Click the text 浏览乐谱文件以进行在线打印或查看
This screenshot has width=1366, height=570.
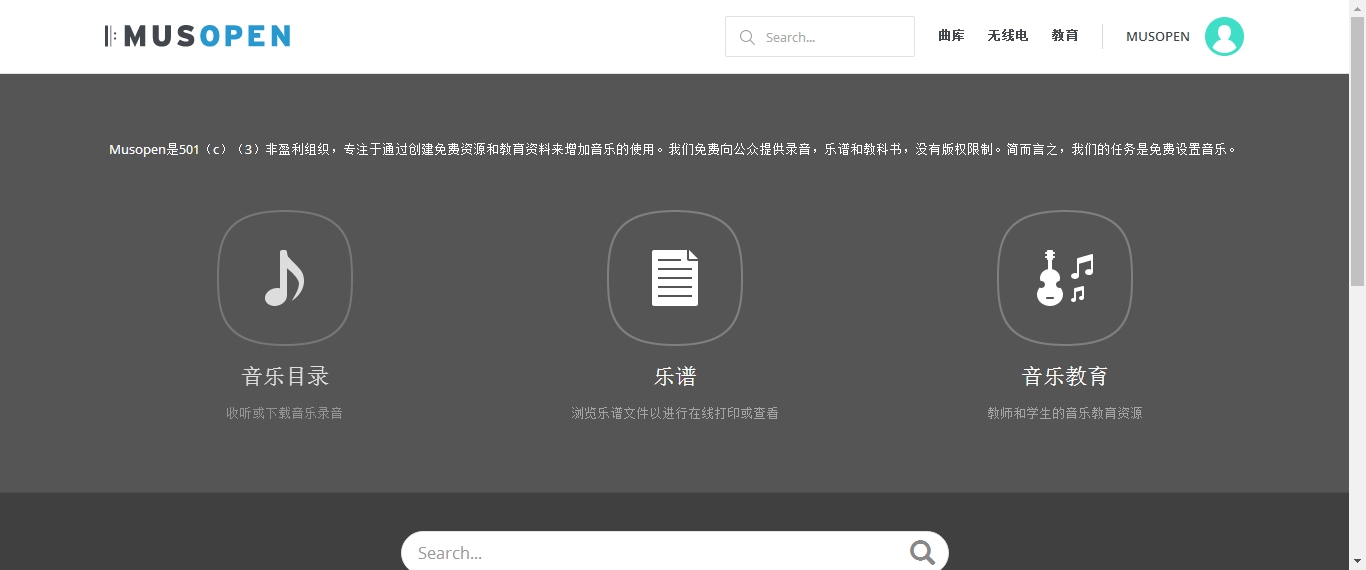(x=675, y=413)
